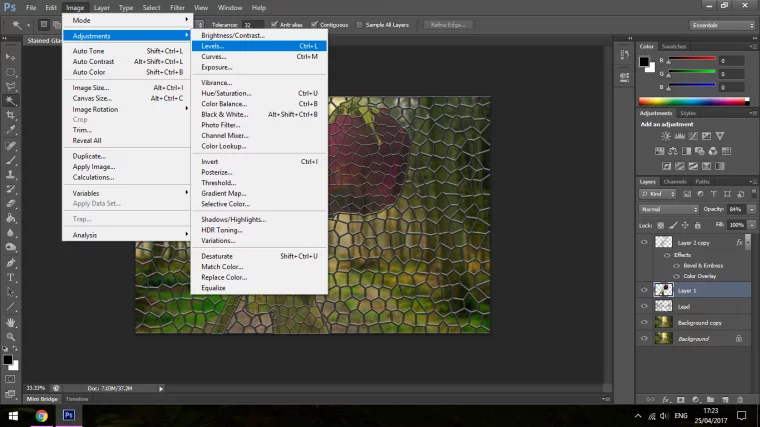Select the Healing Brush tool
Screen dimensions: 760x427
[10, 145]
